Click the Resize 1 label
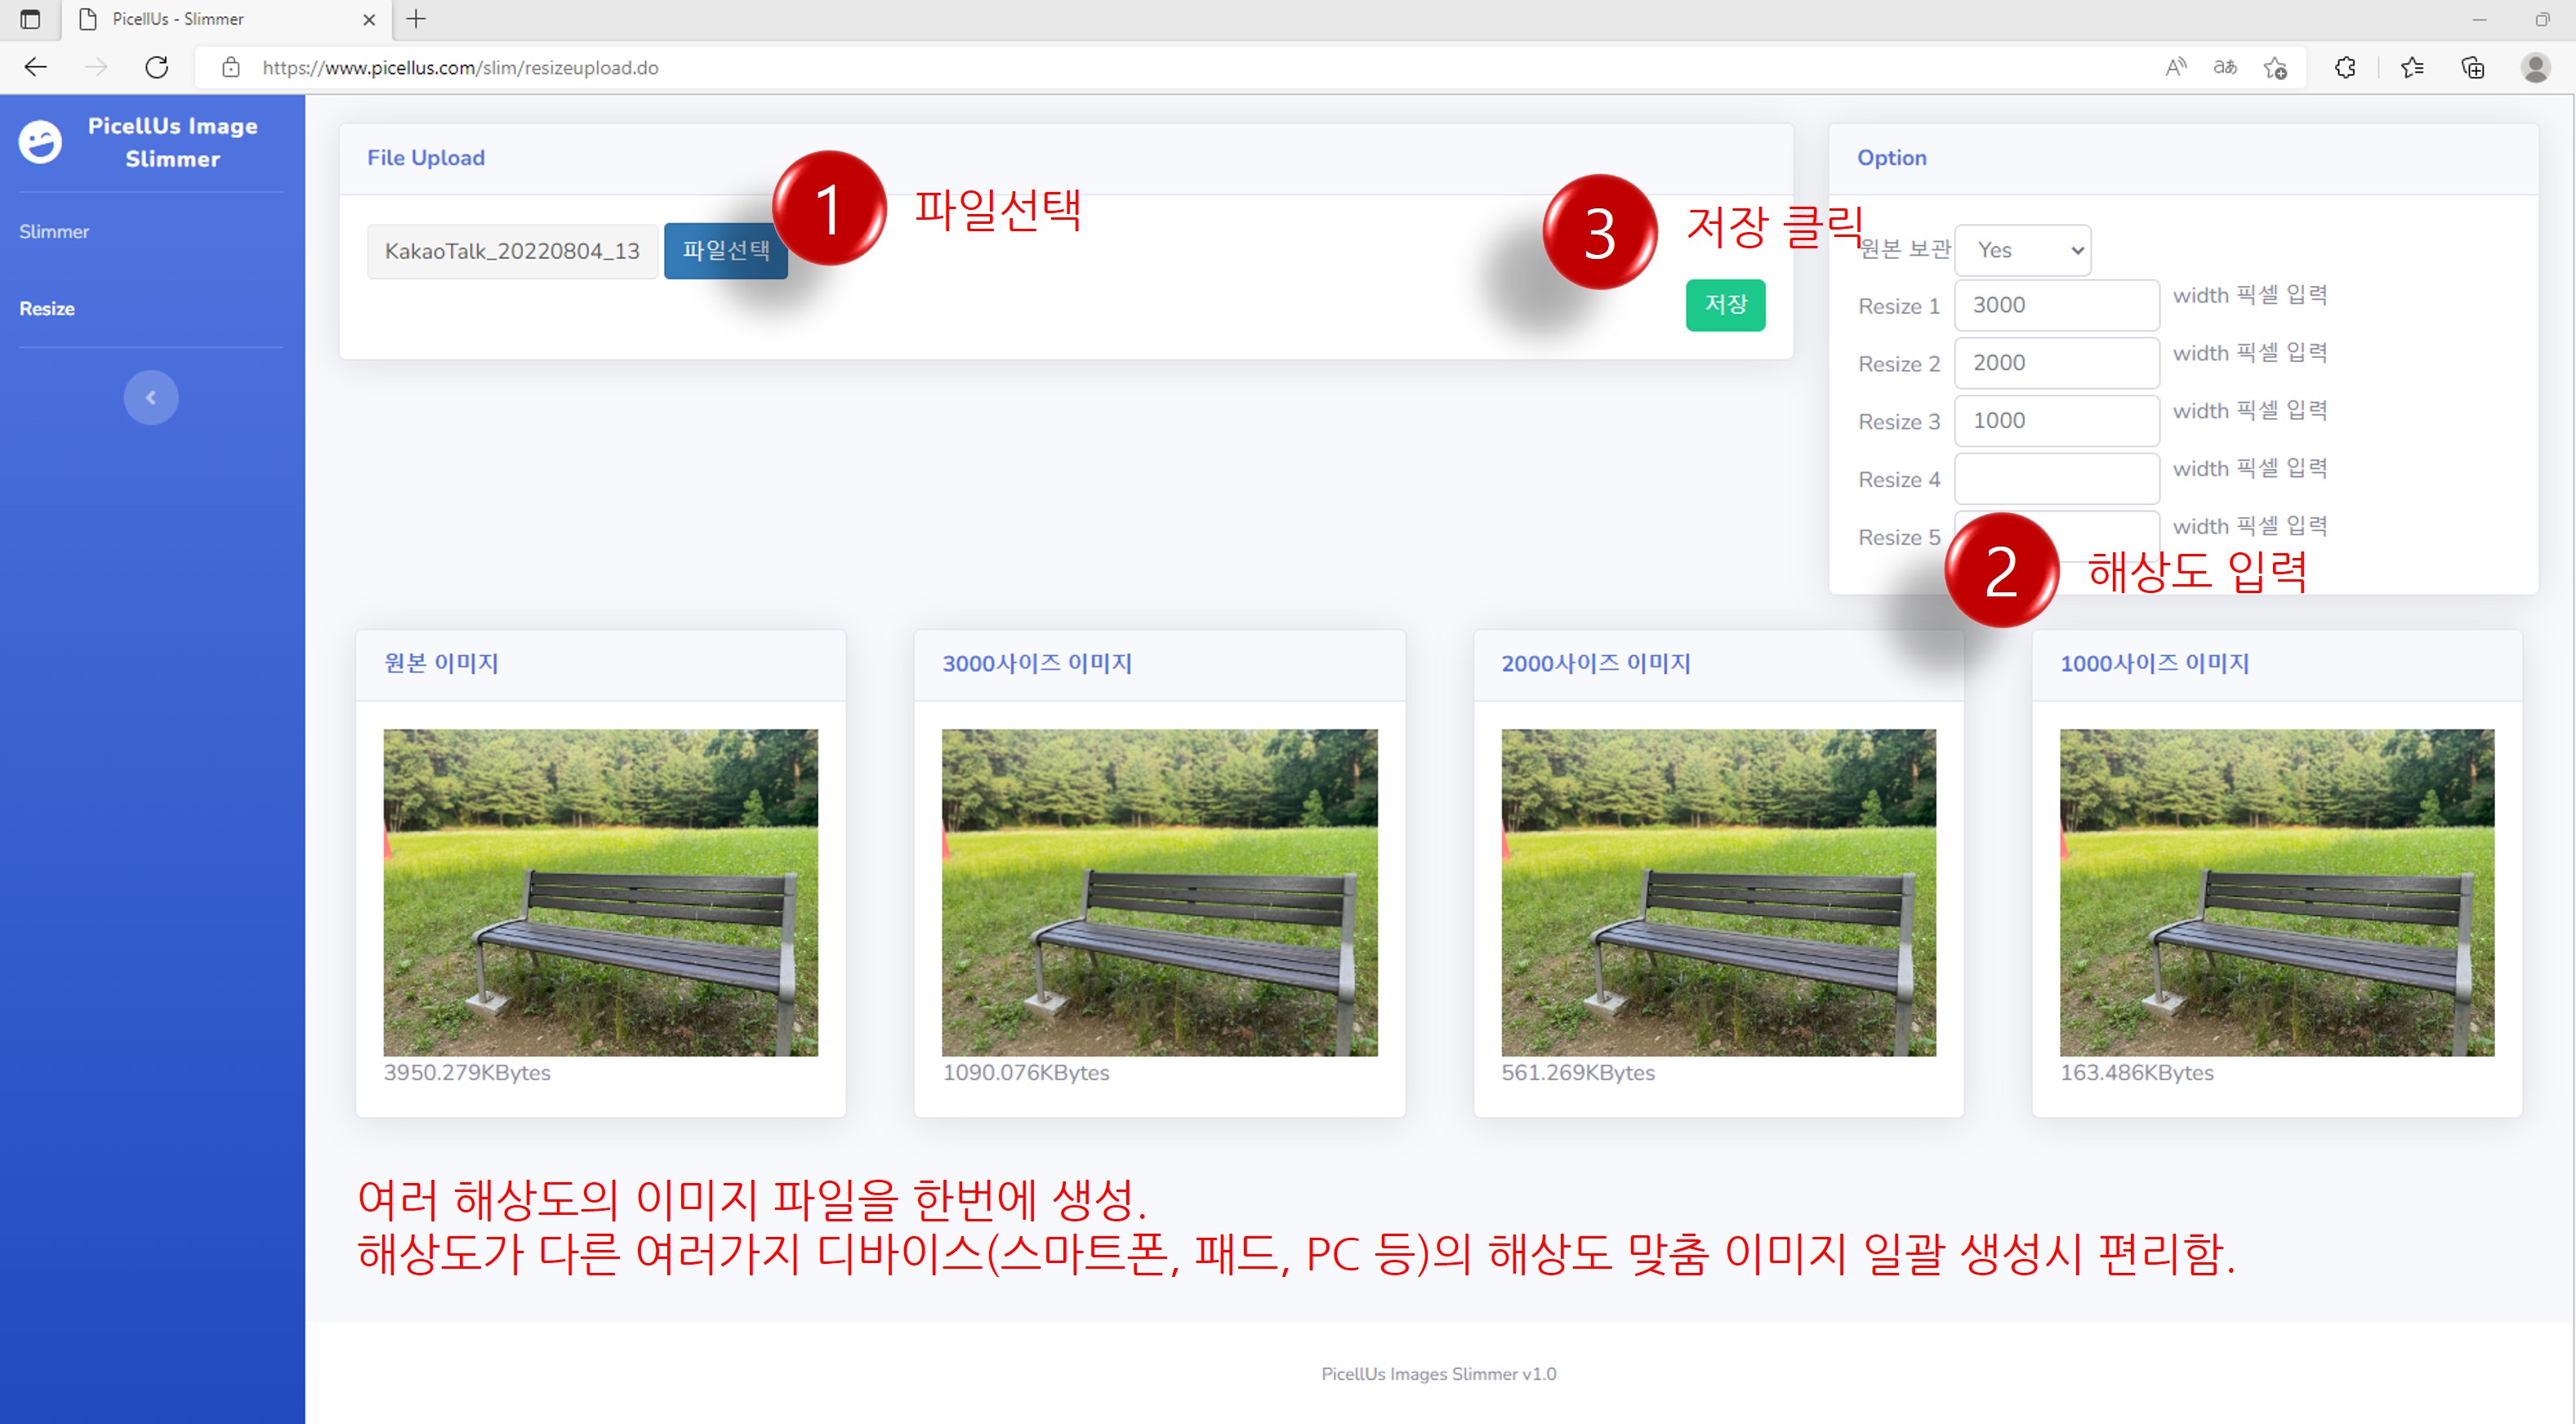The width and height of the screenshot is (2576, 1424). 1899,306
